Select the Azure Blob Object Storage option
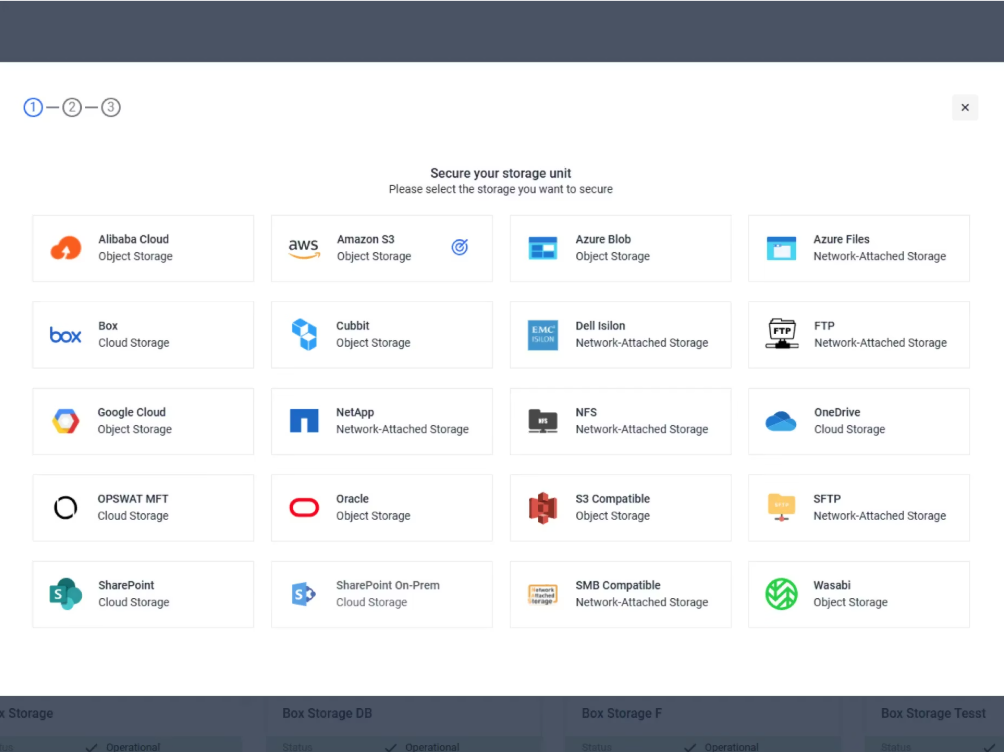This screenshot has height=752, width=1005. point(620,247)
